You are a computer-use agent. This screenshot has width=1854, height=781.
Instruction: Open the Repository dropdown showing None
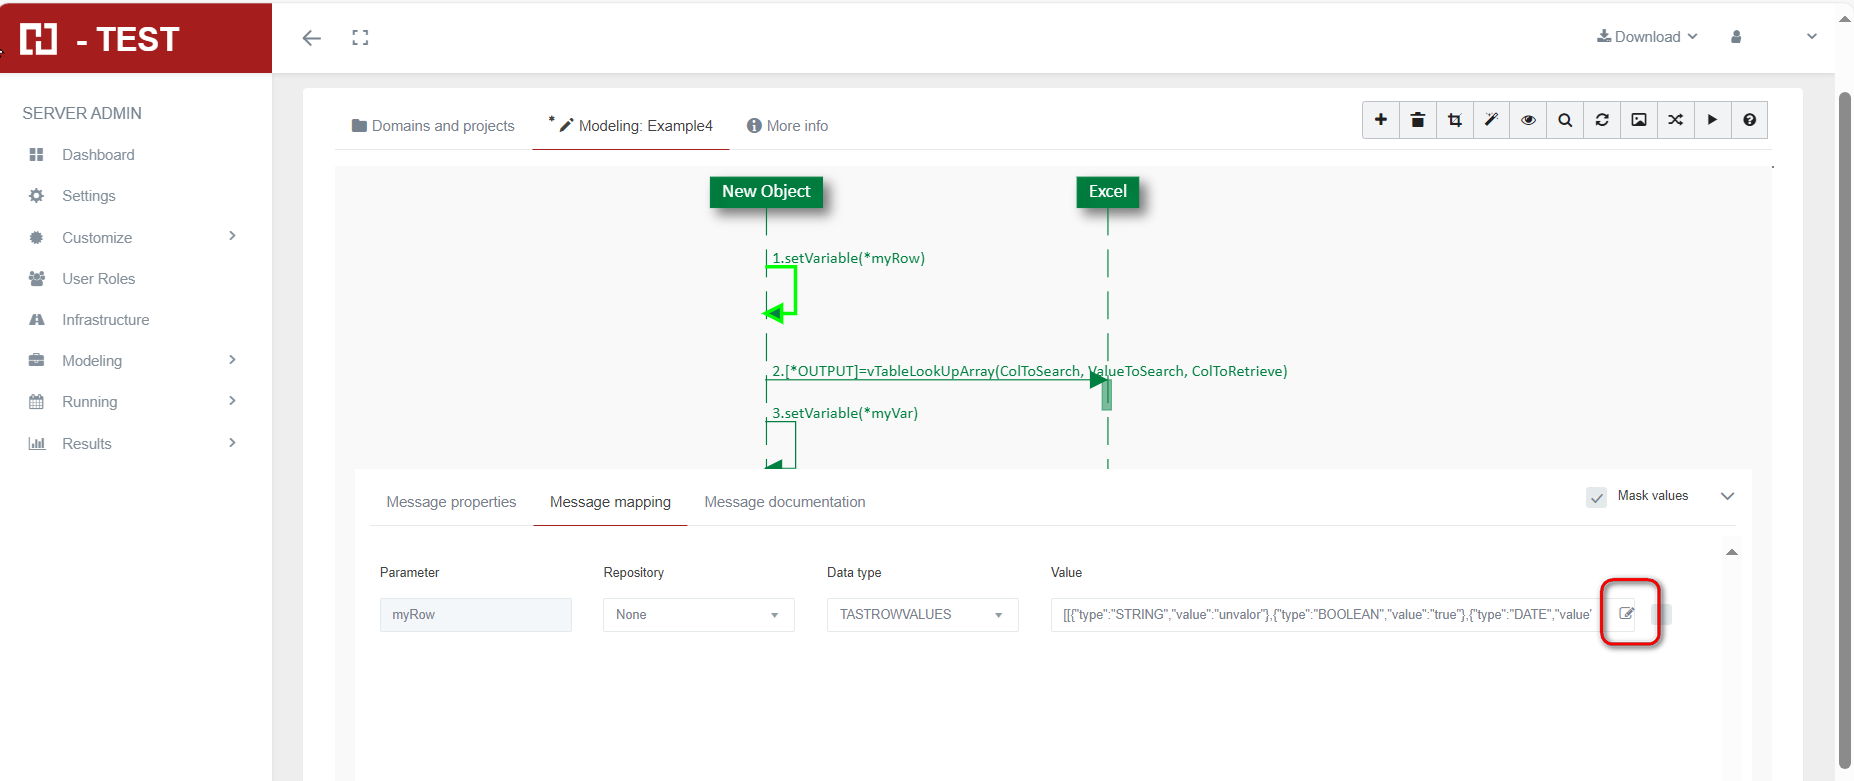pos(698,615)
